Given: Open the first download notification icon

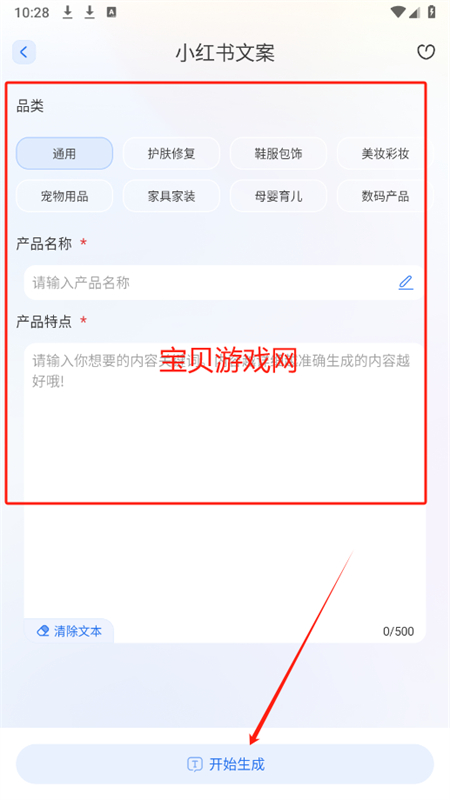Looking at the screenshot, I should tap(67, 12).
